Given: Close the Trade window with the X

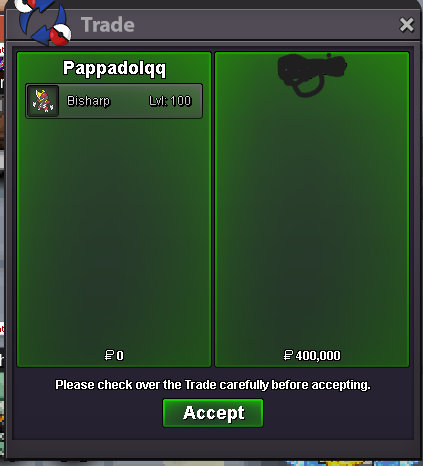Looking at the screenshot, I should [406, 25].
